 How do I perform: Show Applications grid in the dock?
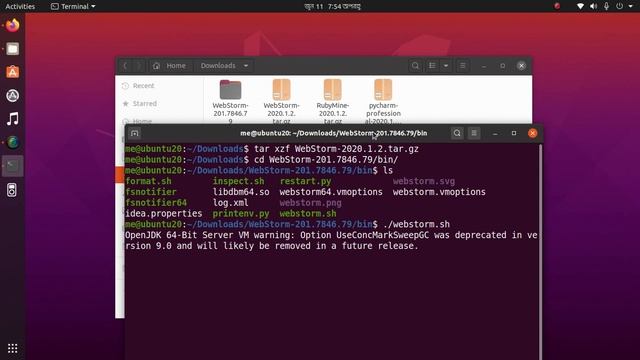(x=13, y=348)
